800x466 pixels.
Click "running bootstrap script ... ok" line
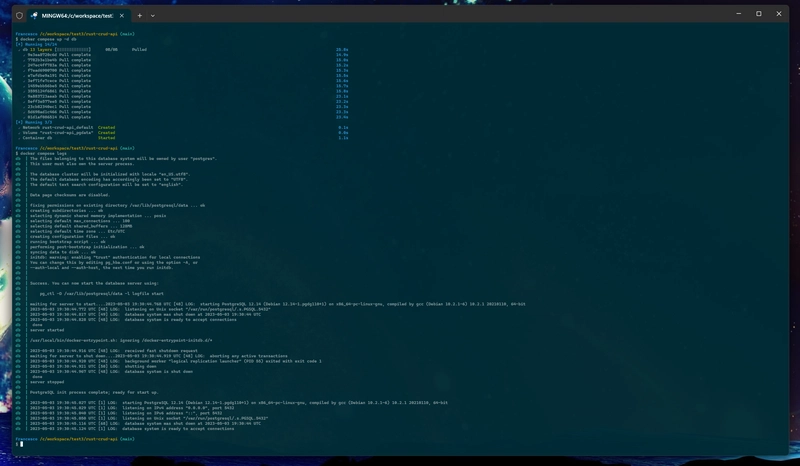(67, 241)
